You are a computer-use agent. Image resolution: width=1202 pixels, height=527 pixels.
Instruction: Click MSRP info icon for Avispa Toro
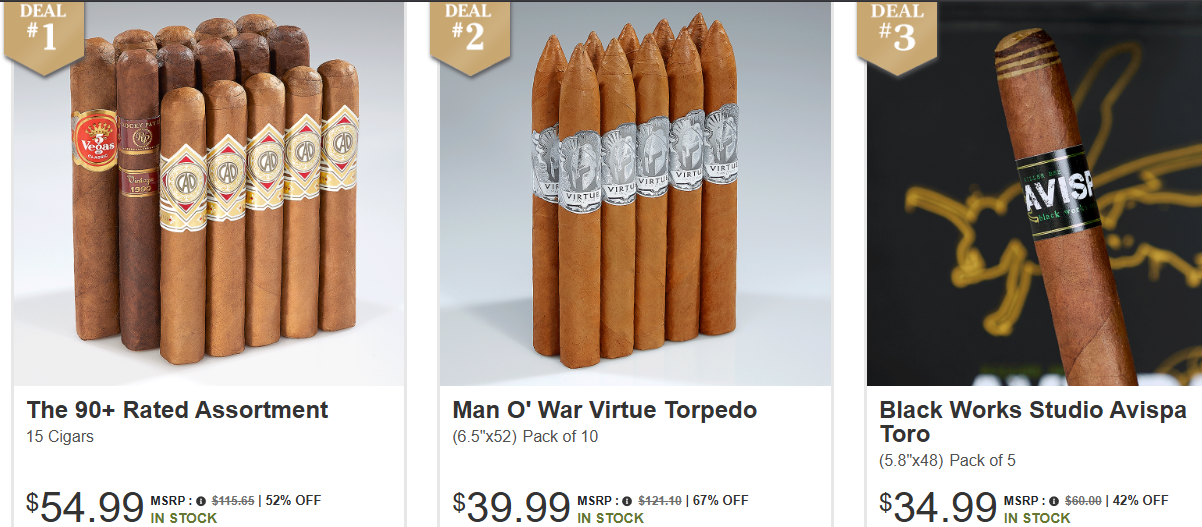(x=1054, y=501)
